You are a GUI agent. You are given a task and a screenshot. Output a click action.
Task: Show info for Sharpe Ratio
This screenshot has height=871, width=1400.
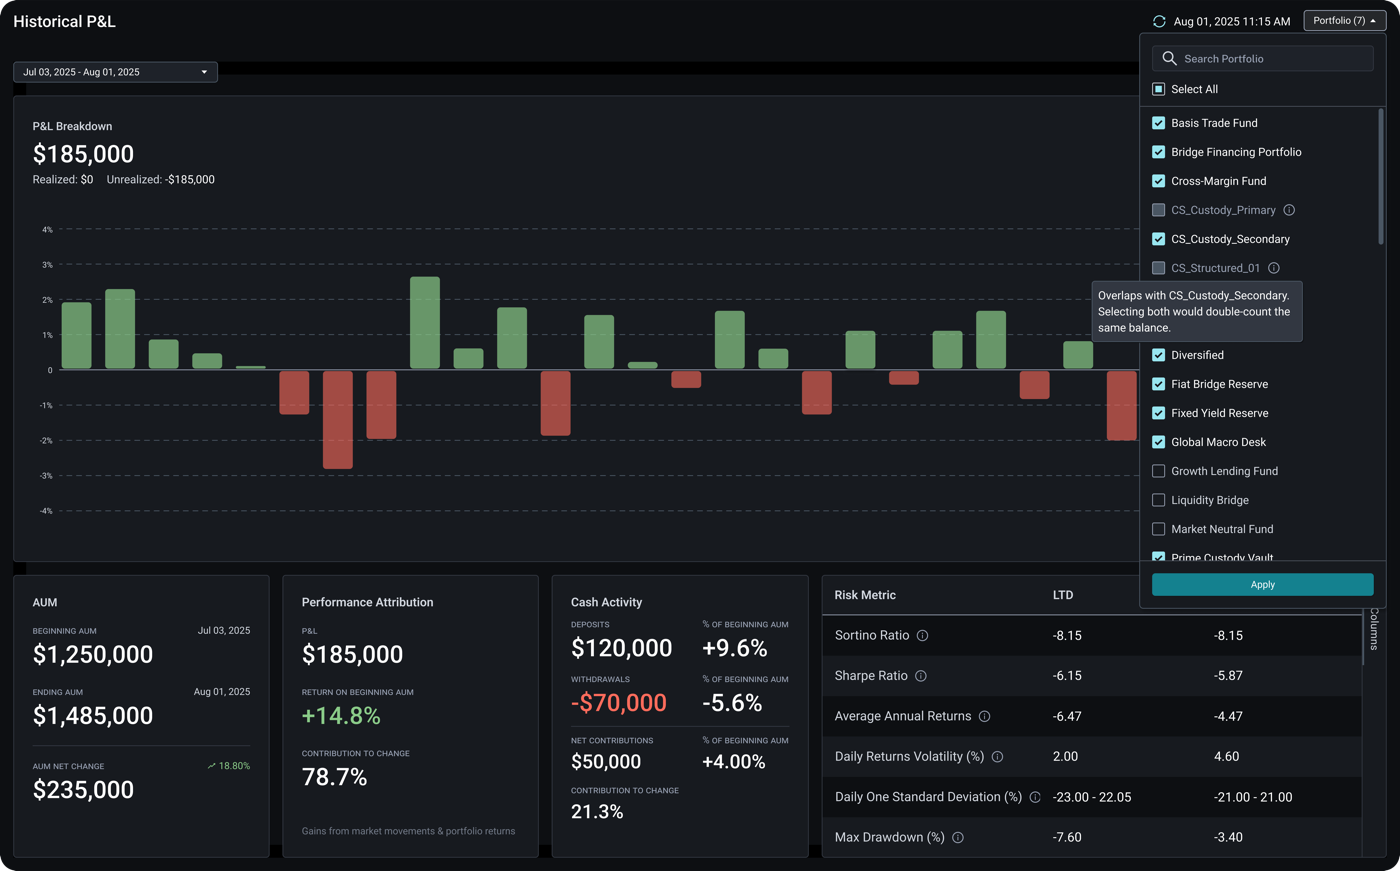pos(921,676)
